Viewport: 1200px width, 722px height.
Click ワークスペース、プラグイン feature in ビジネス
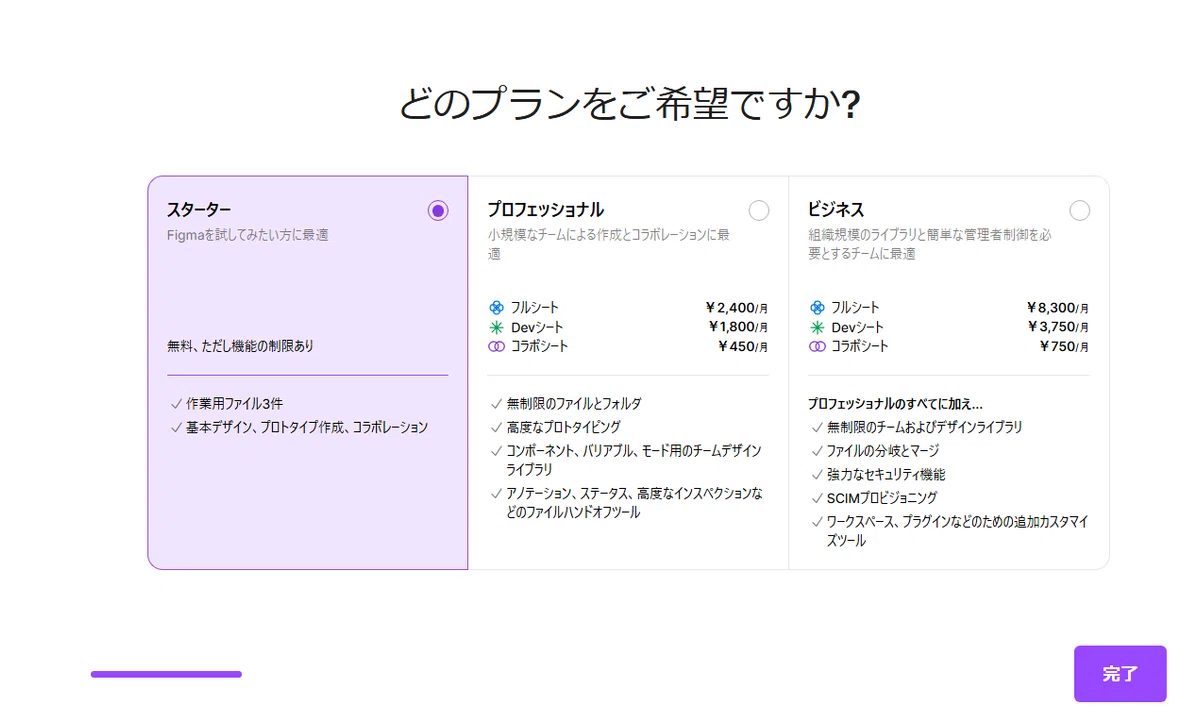[x=957, y=531]
